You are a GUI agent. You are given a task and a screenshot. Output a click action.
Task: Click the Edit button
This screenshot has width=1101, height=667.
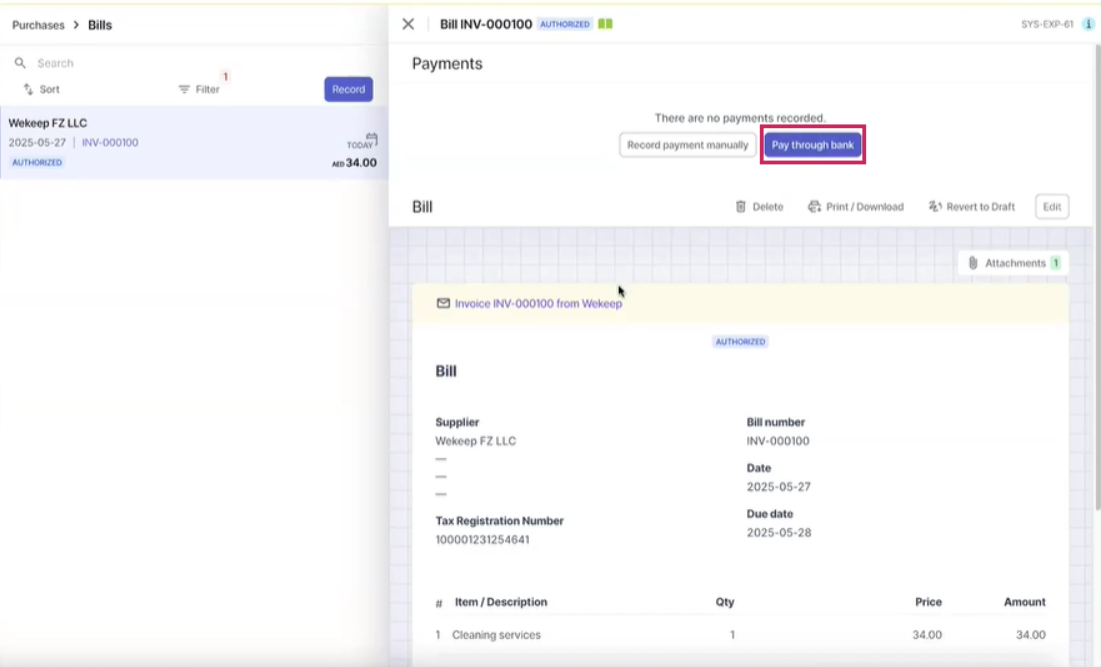(x=1052, y=206)
